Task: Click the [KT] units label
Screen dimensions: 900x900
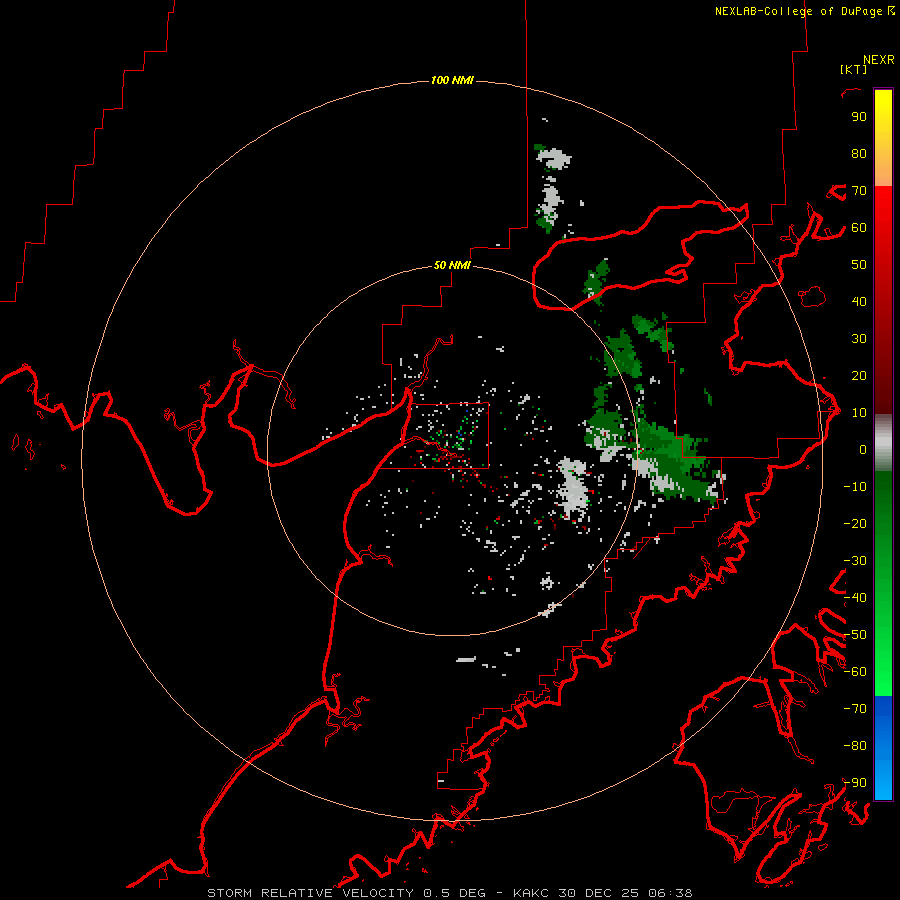Action: point(853,69)
